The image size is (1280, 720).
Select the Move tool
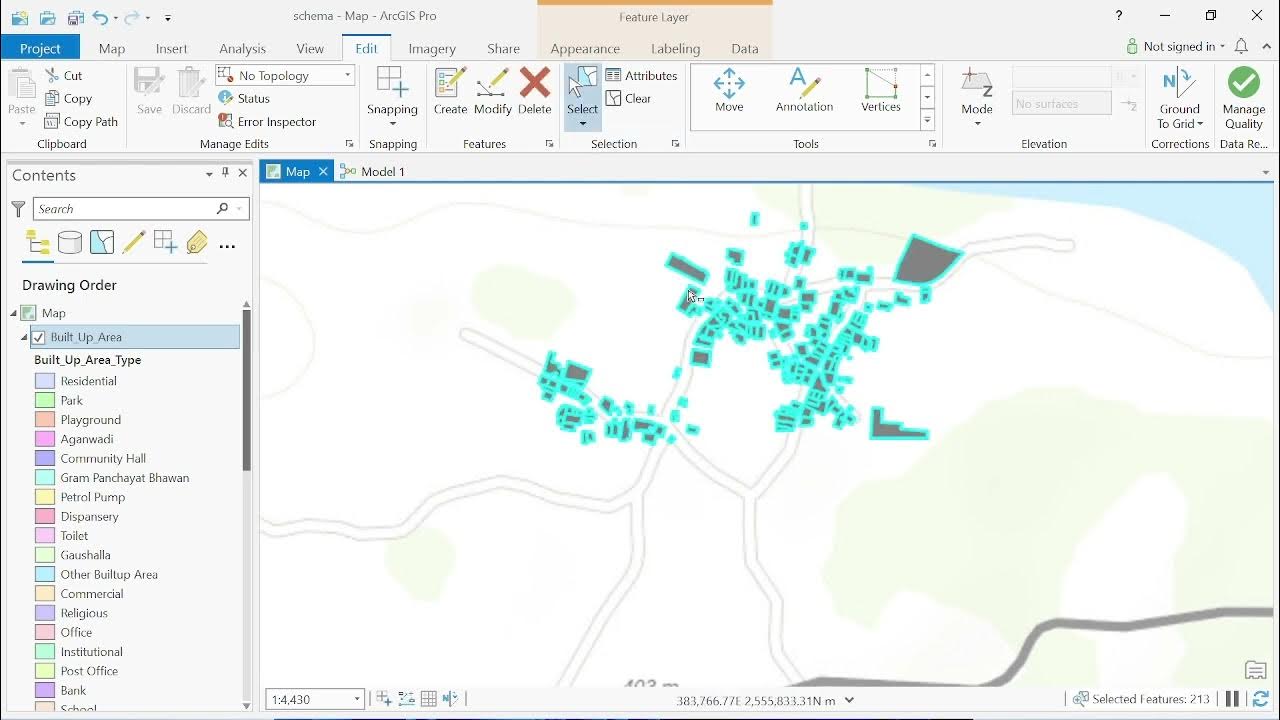(x=729, y=90)
